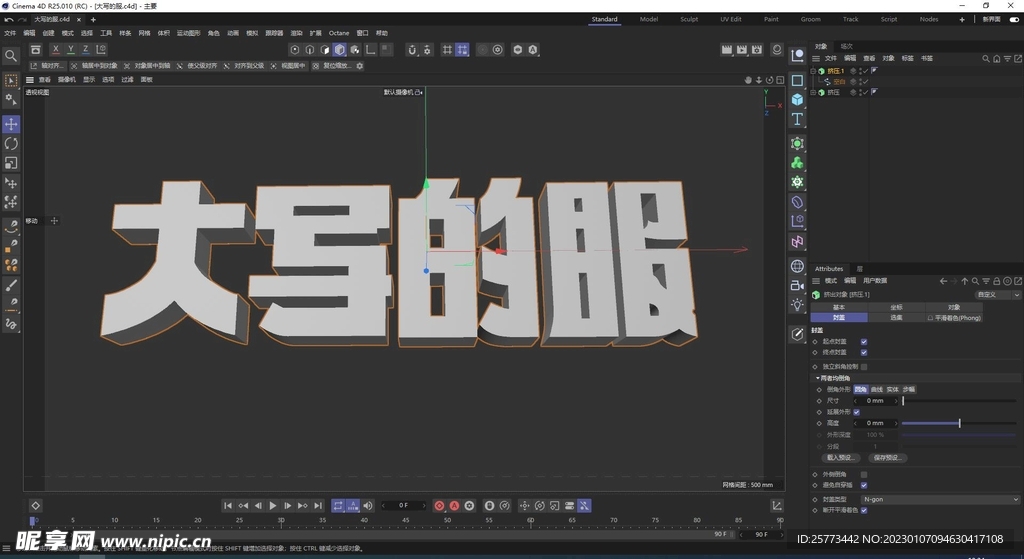The image size is (1024, 559).
Task: Click the Attributes search magnifier icon
Action: pos(975,281)
